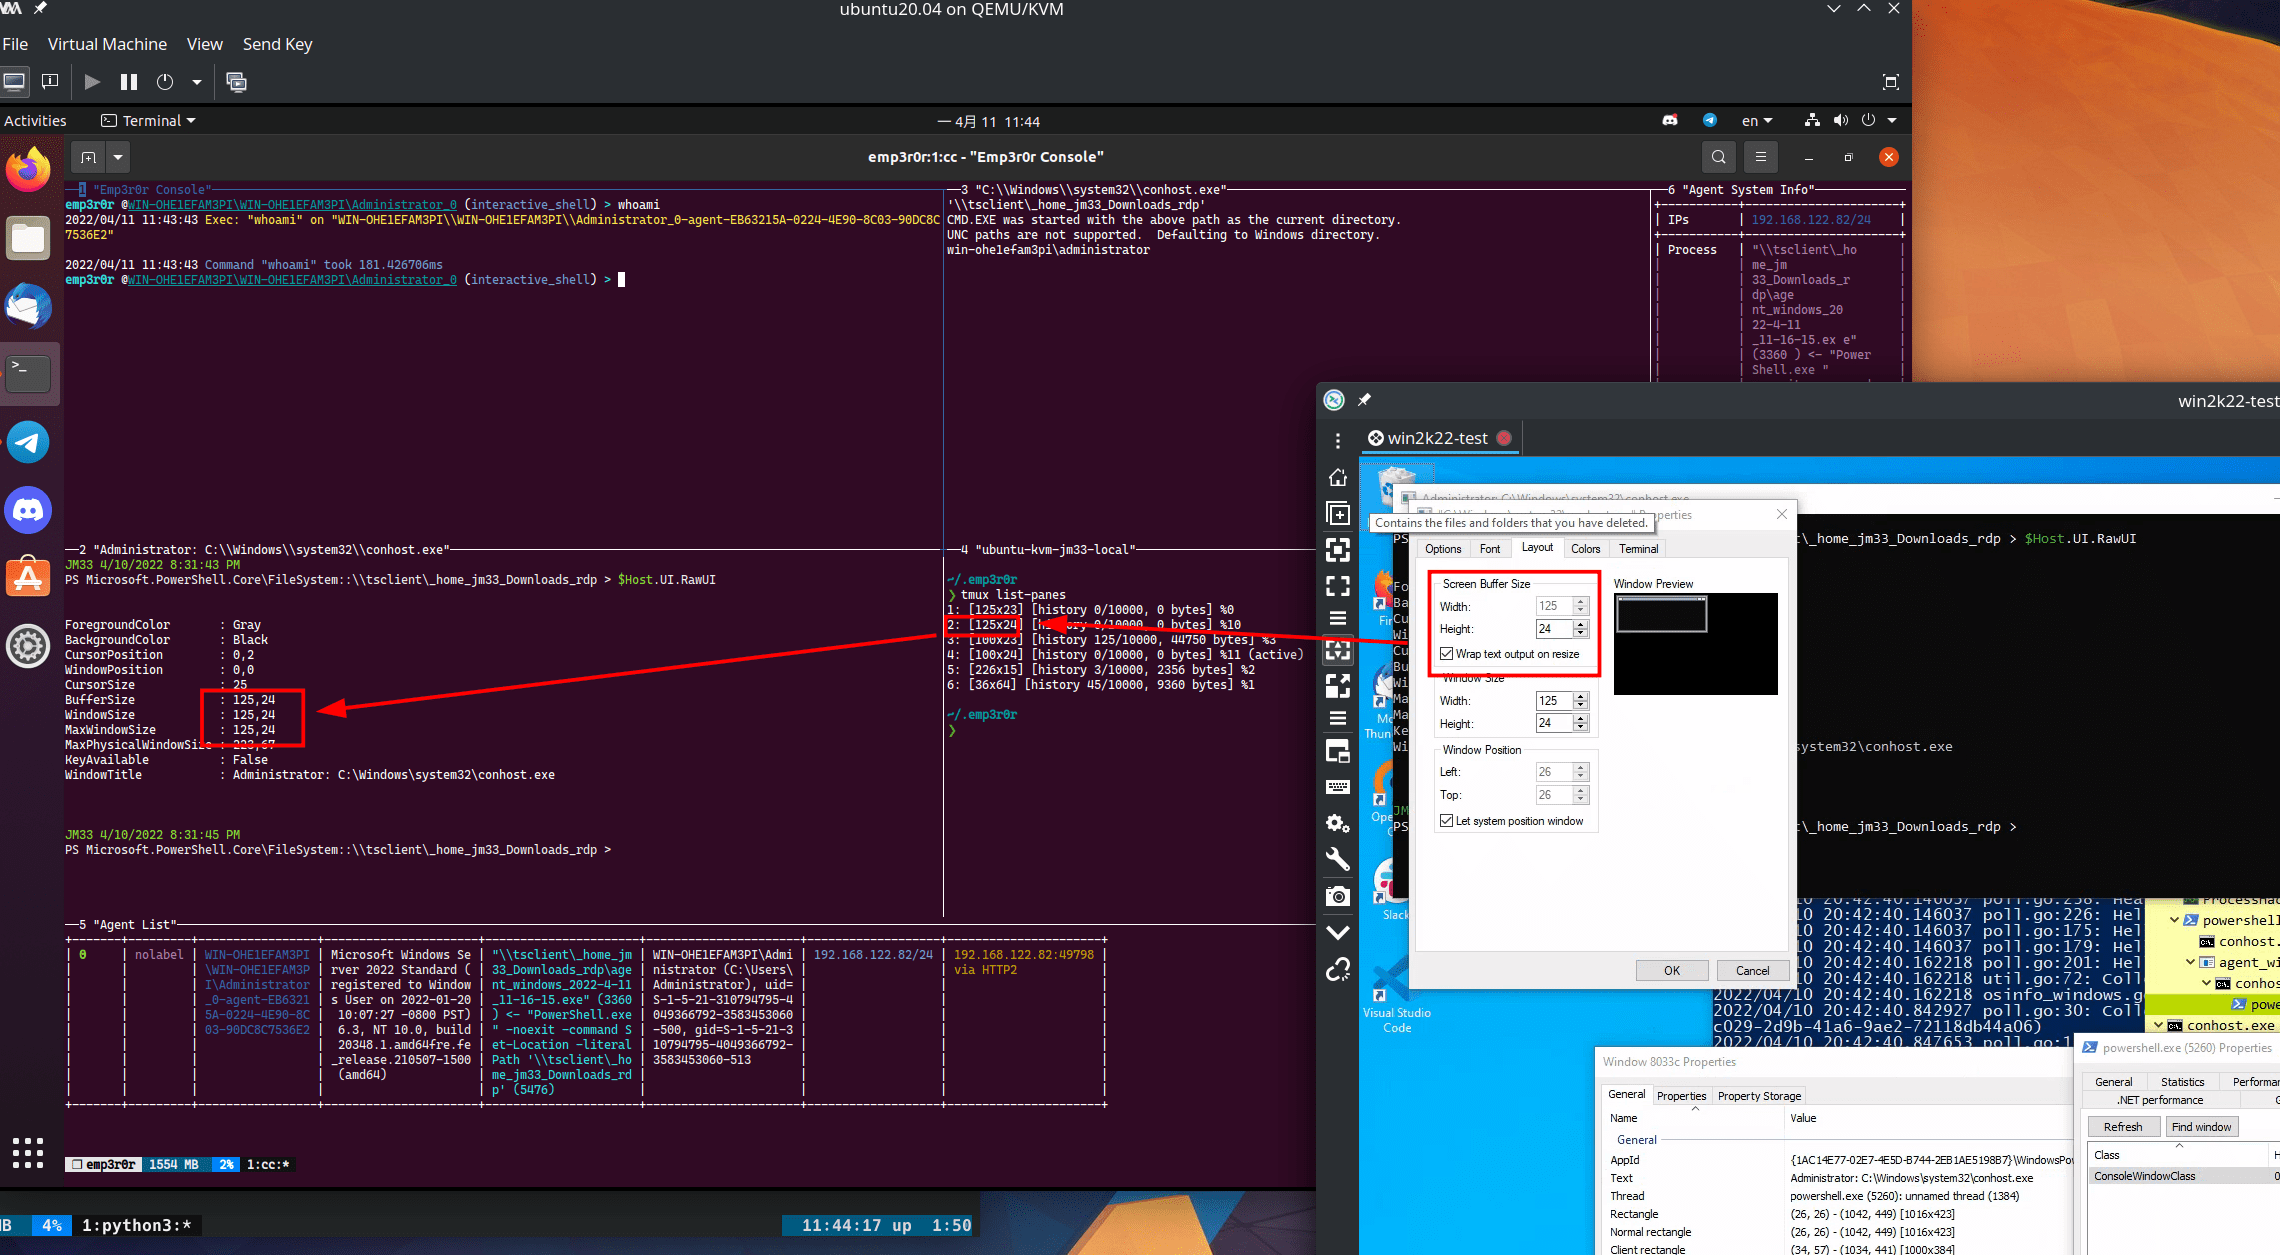2280x1255 pixels.
Task: Click the Find window button
Action: click(x=2201, y=1127)
